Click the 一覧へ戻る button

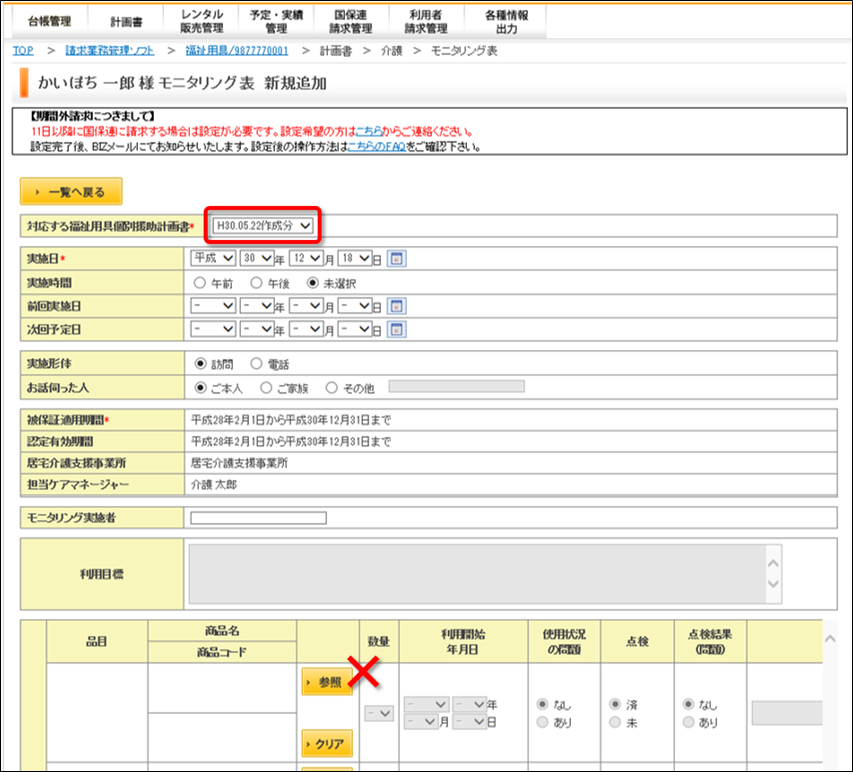71,192
